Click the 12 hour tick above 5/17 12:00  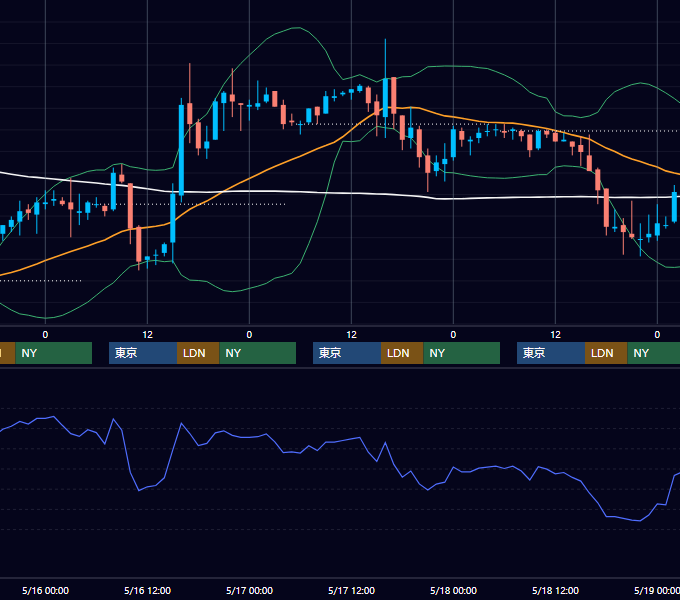click(351, 335)
